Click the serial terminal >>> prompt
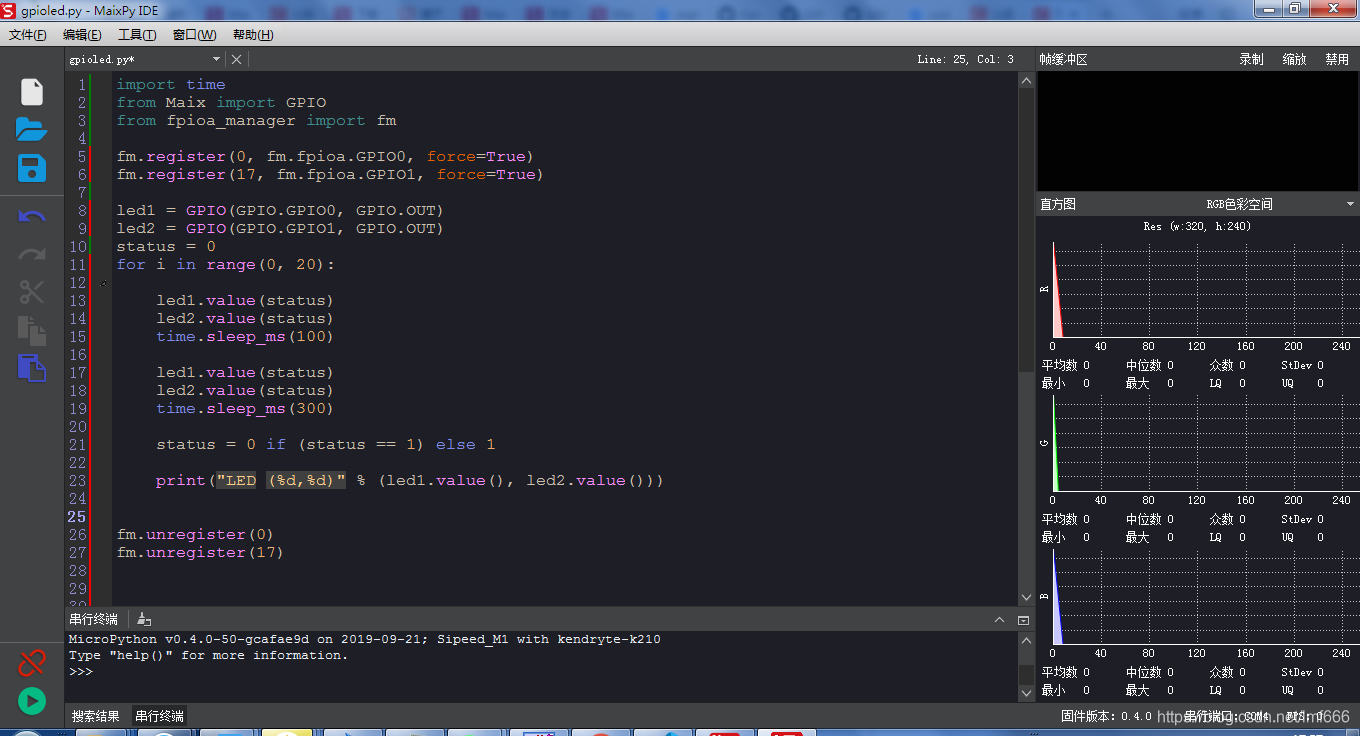1360x736 pixels. coord(81,671)
